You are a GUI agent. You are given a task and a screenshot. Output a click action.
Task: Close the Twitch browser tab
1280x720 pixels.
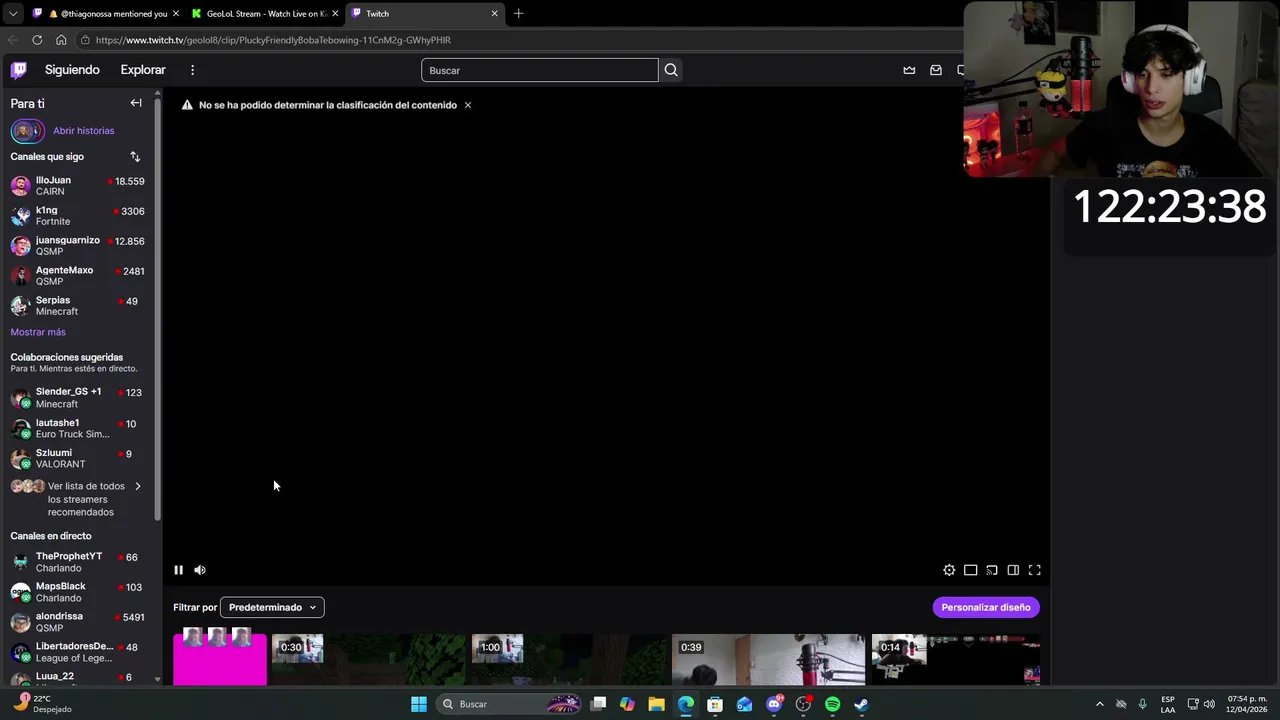point(494,14)
